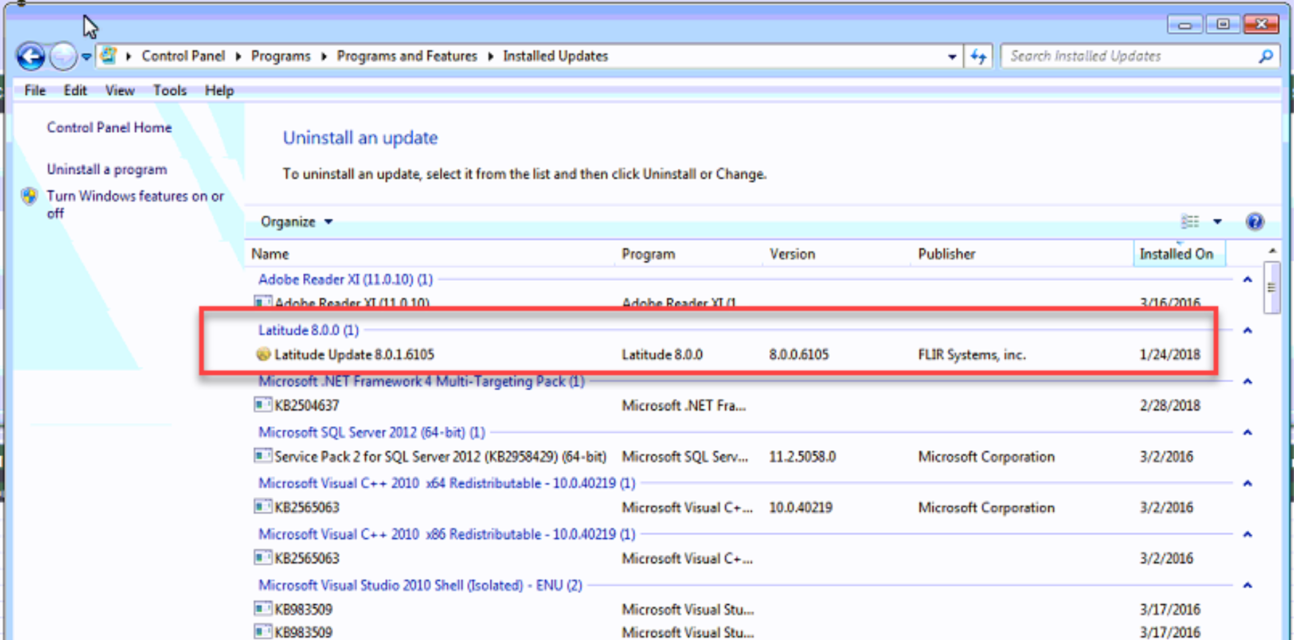1294x640 pixels.
Task: Click the shield icon for Windows features
Action: tap(30, 197)
